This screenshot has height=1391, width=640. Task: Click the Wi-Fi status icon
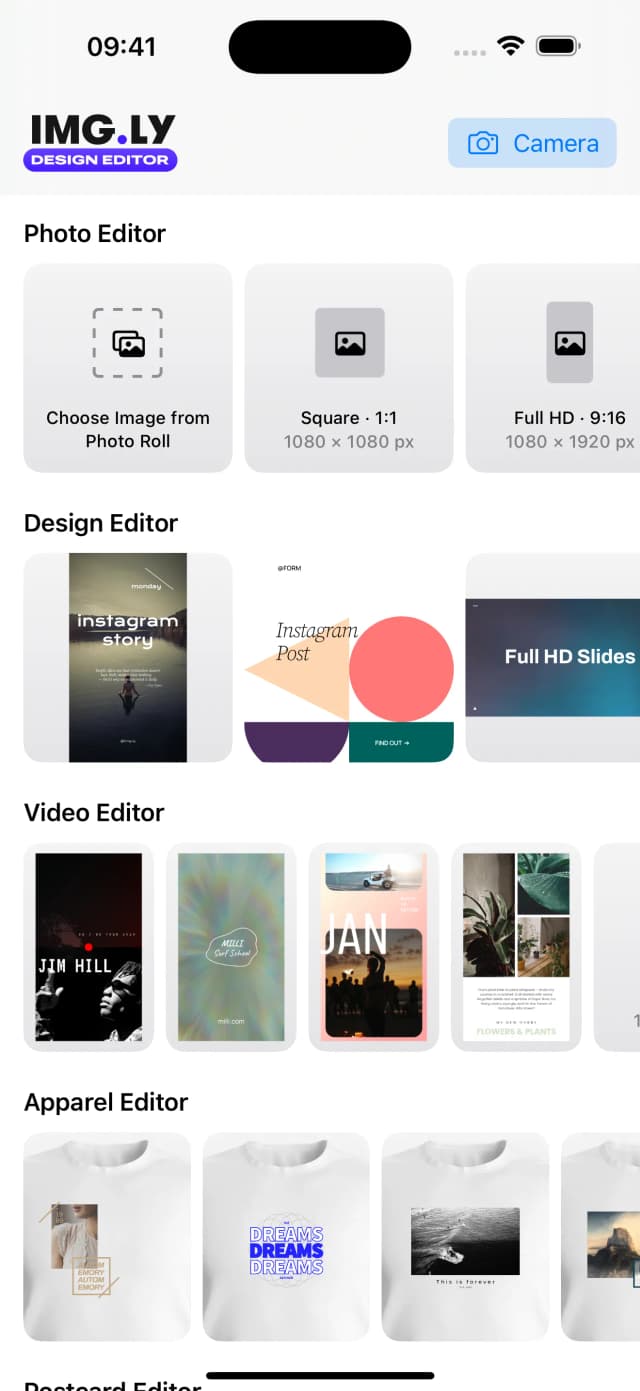[x=512, y=46]
